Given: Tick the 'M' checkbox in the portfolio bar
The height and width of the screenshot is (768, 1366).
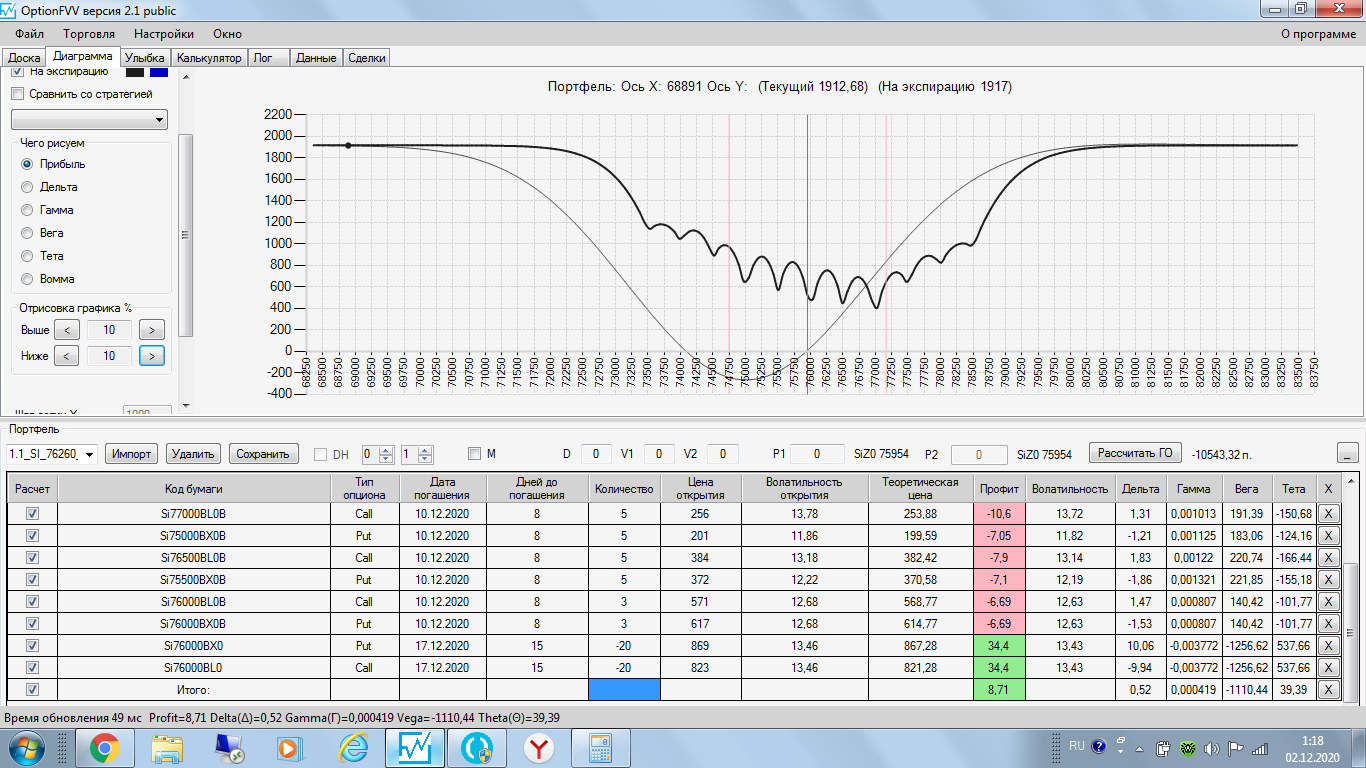Looking at the screenshot, I should [474, 454].
